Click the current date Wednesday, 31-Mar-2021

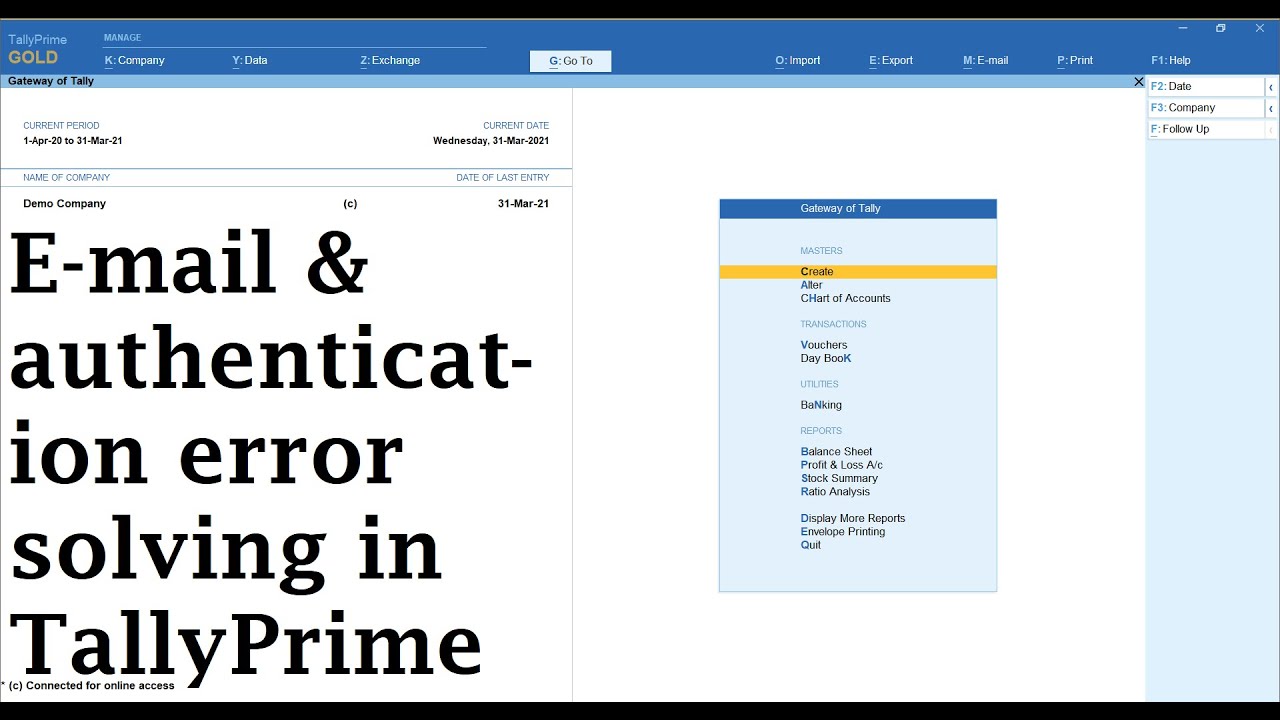[x=491, y=141]
